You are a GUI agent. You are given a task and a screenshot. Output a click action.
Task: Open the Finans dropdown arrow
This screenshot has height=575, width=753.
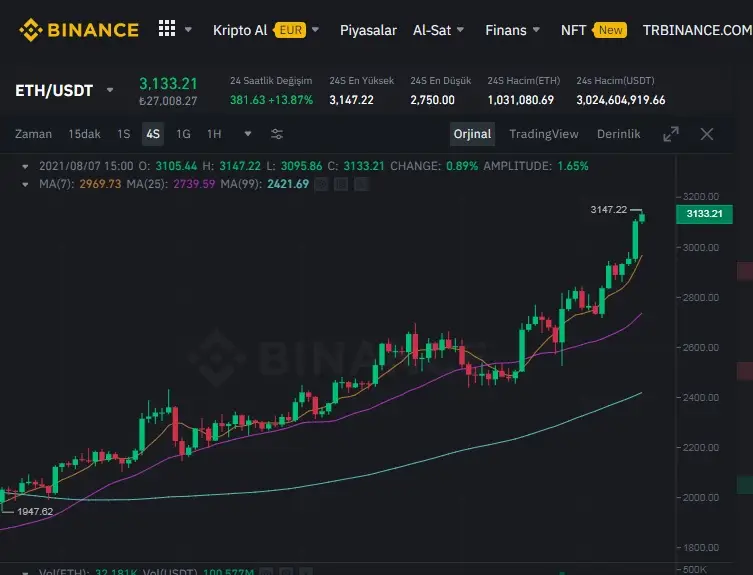point(536,30)
